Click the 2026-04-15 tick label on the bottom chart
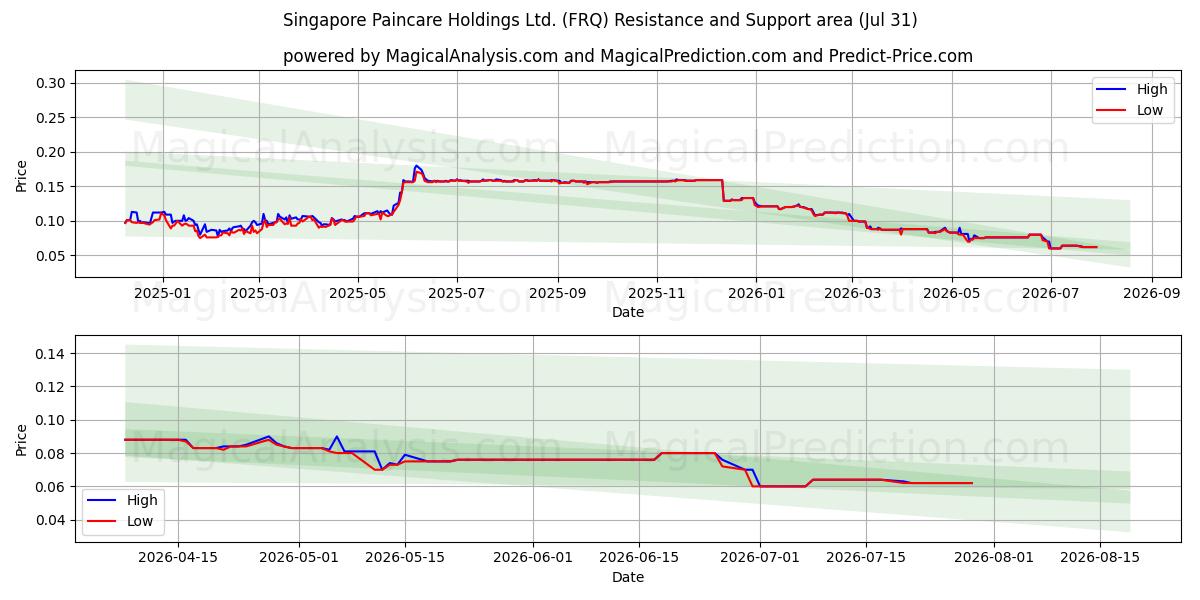Viewport: 1200px width, 600px height. (178, 558)
